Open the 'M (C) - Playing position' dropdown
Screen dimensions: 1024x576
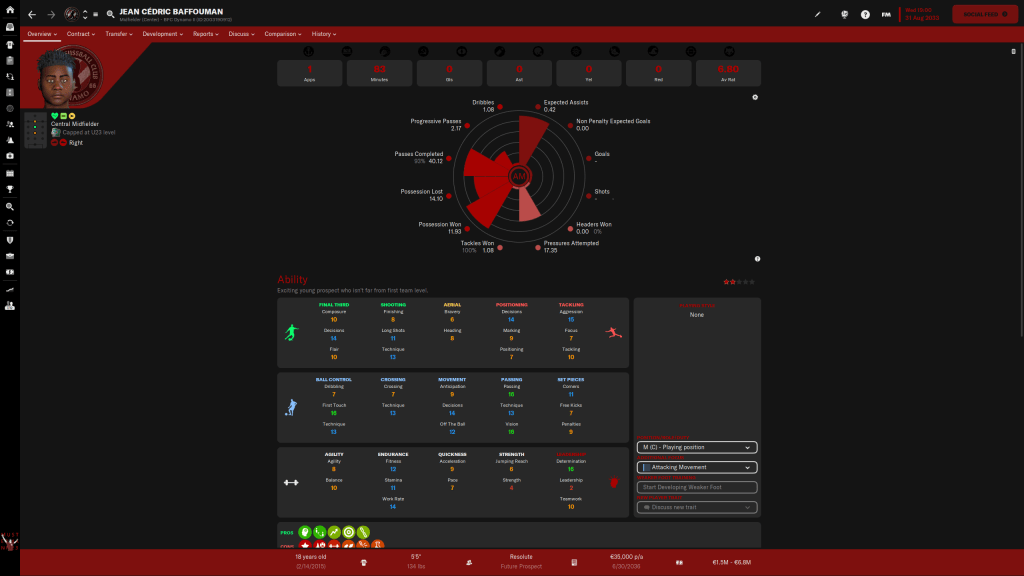point(696,447)
